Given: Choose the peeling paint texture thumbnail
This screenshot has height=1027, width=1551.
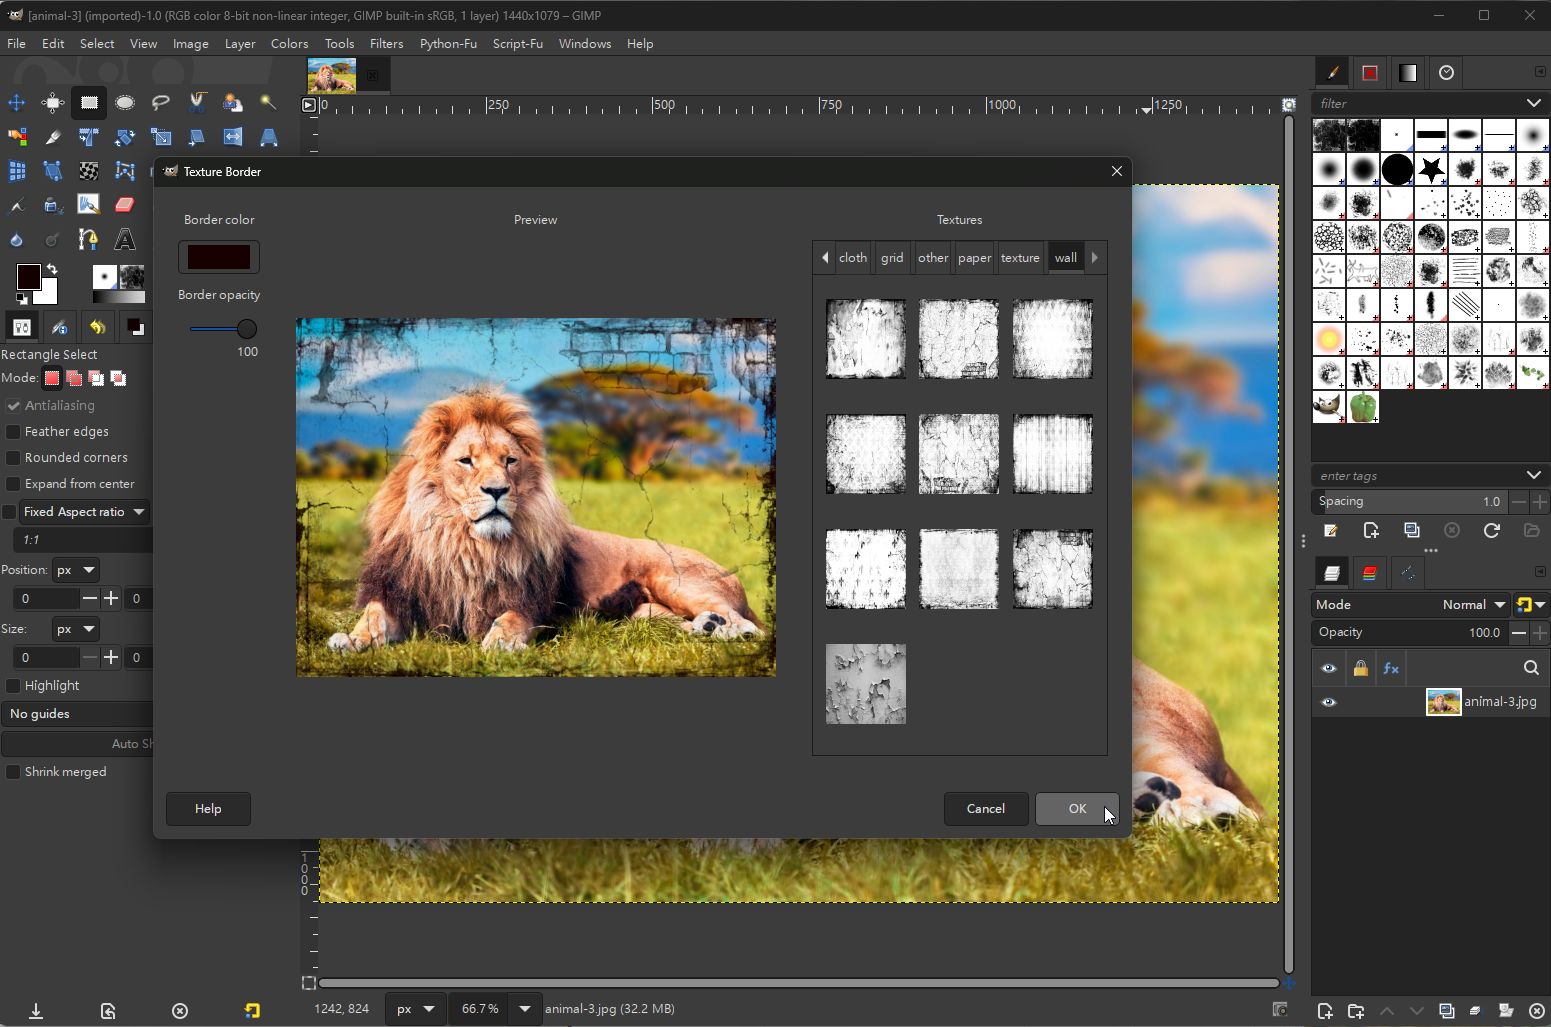Looking at the screenshot, I should coord(866,685).
